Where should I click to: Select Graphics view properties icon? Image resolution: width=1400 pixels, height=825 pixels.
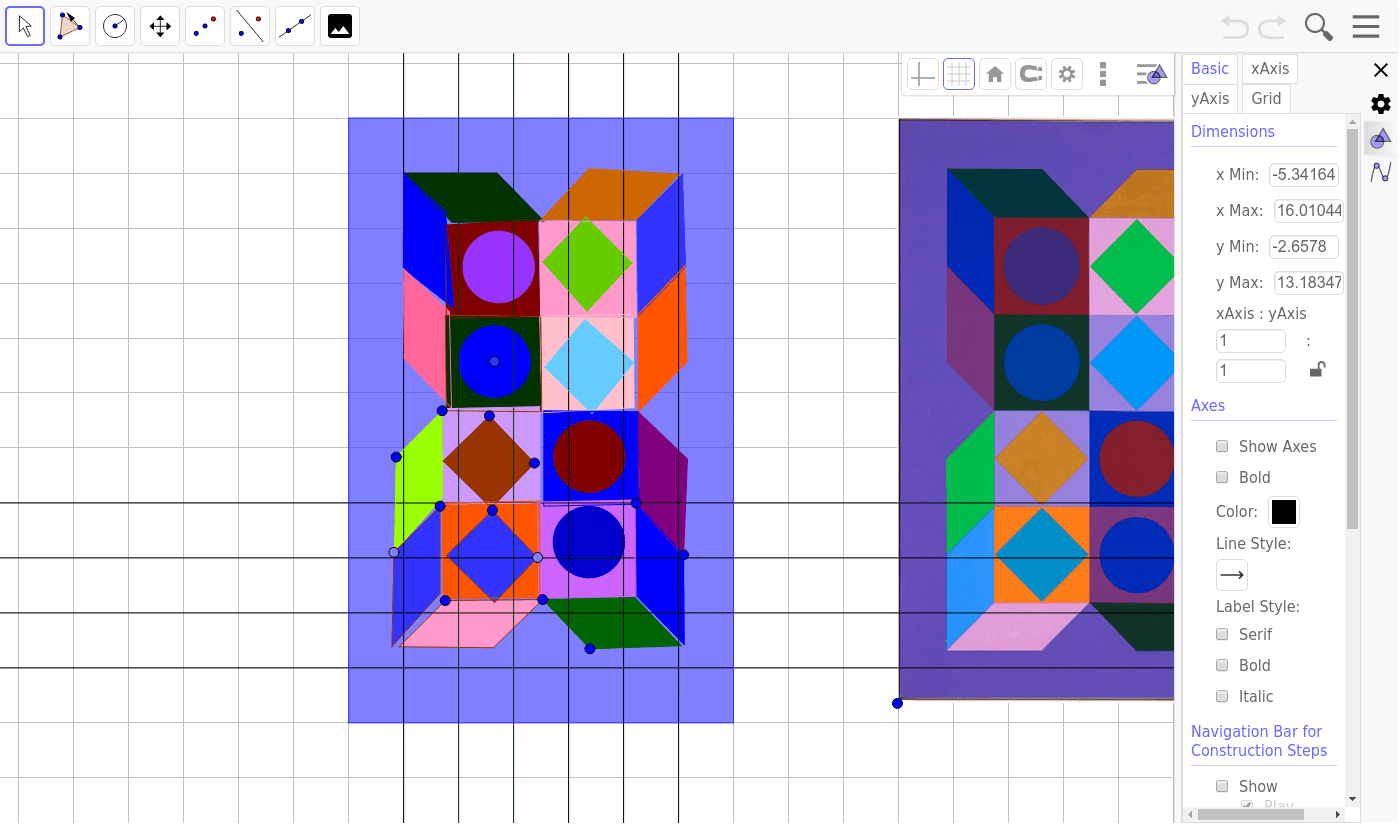pyautogui.click(x=1381, y=138)
